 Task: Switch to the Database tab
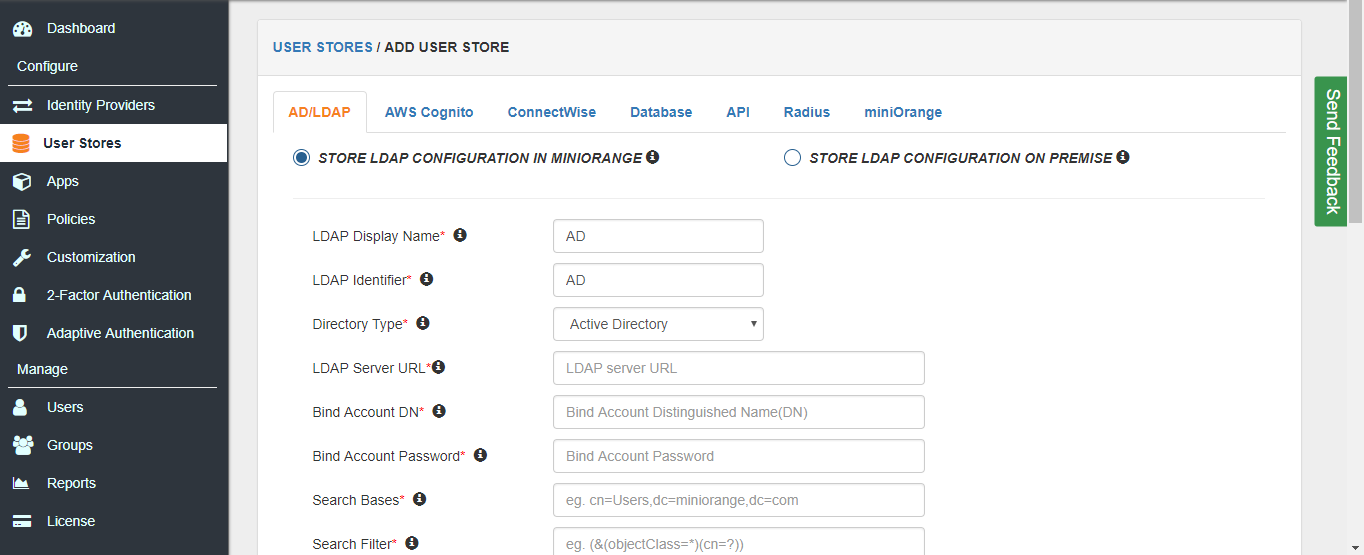pos(661,112)
